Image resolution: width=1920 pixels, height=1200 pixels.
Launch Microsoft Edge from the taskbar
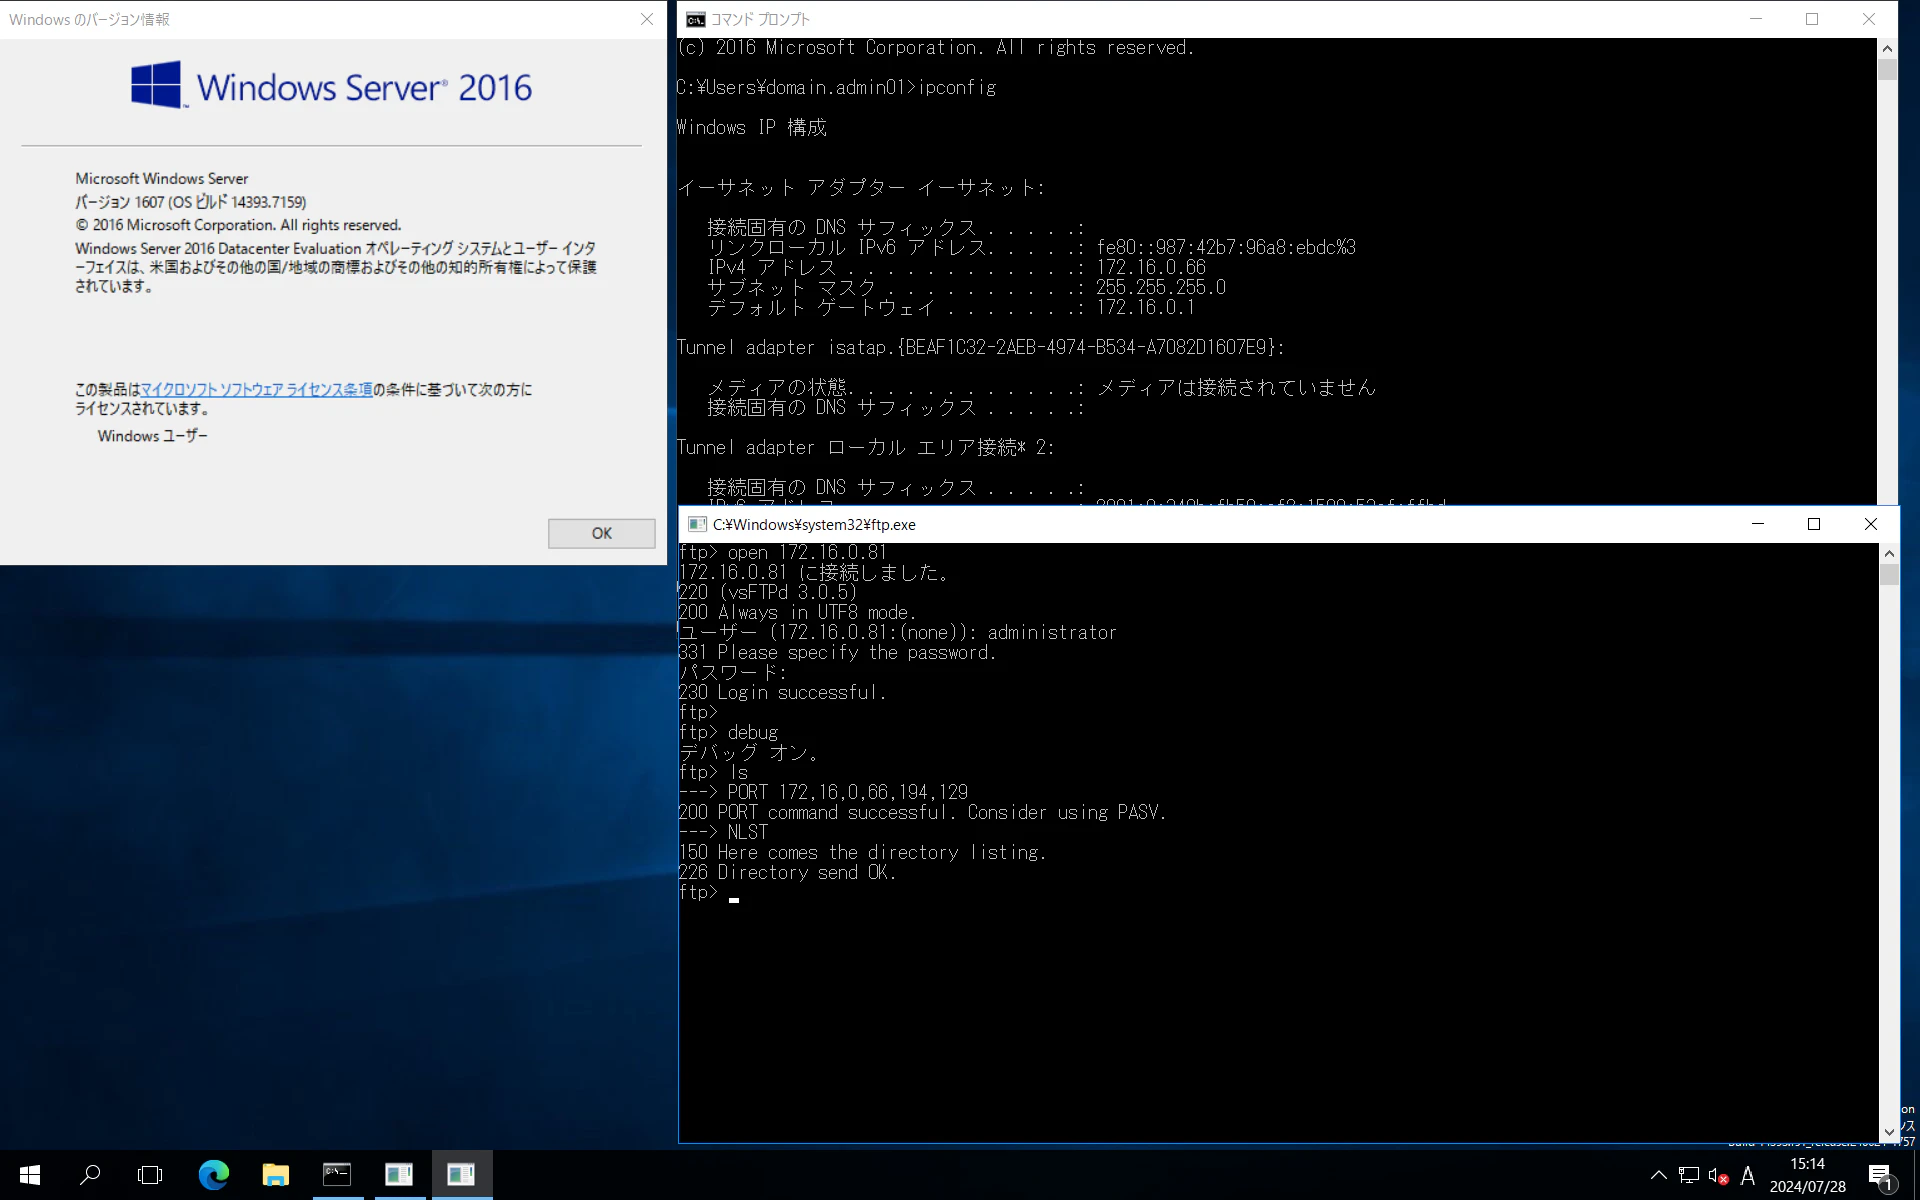coord(213,1175)
